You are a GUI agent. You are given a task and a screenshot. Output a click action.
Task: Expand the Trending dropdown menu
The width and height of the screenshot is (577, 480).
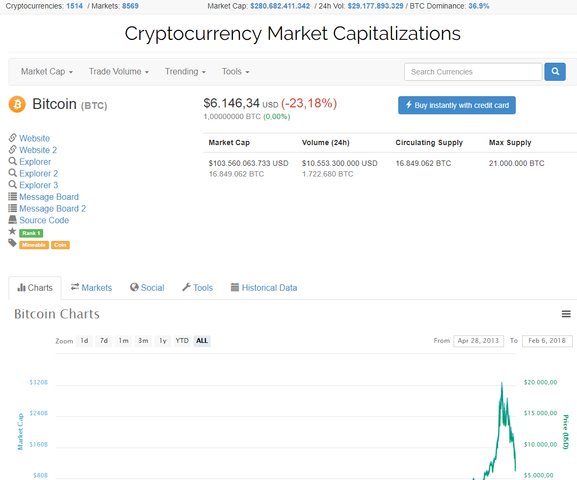(x=185, y=71)
